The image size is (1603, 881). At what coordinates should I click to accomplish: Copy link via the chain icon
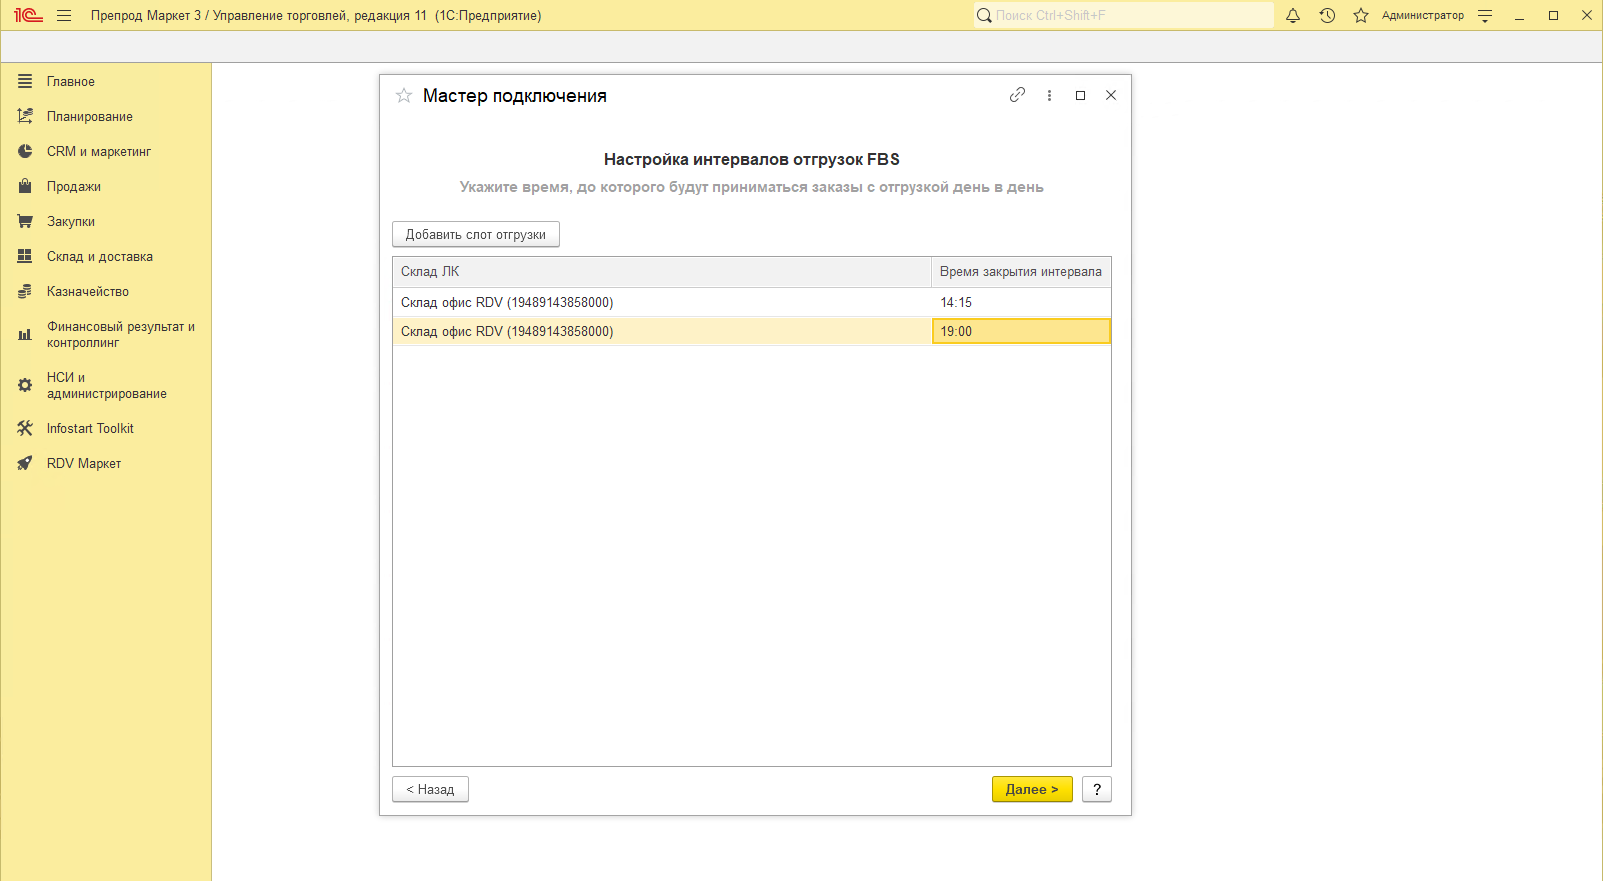1017,95
